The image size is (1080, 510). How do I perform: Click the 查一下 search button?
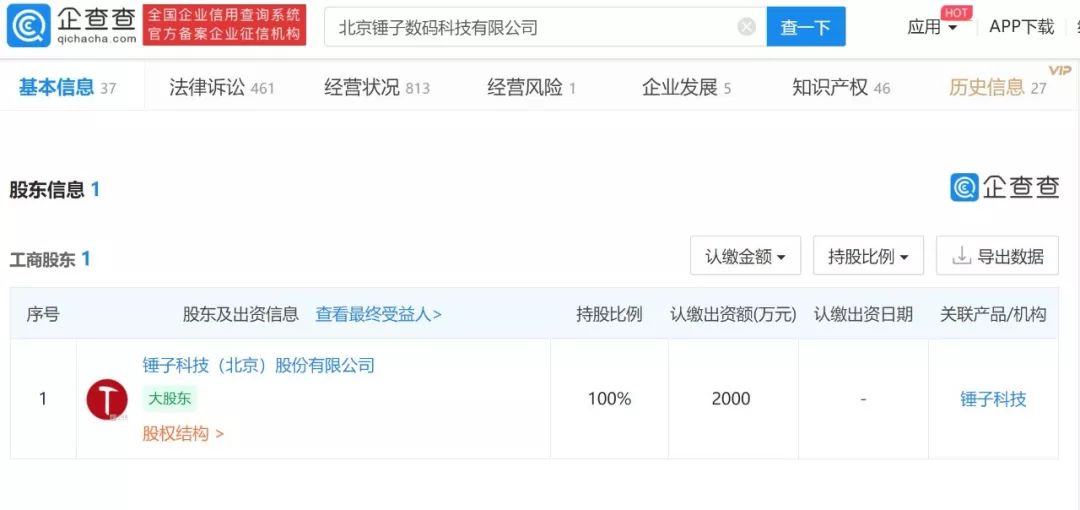(x=806, y=27)
